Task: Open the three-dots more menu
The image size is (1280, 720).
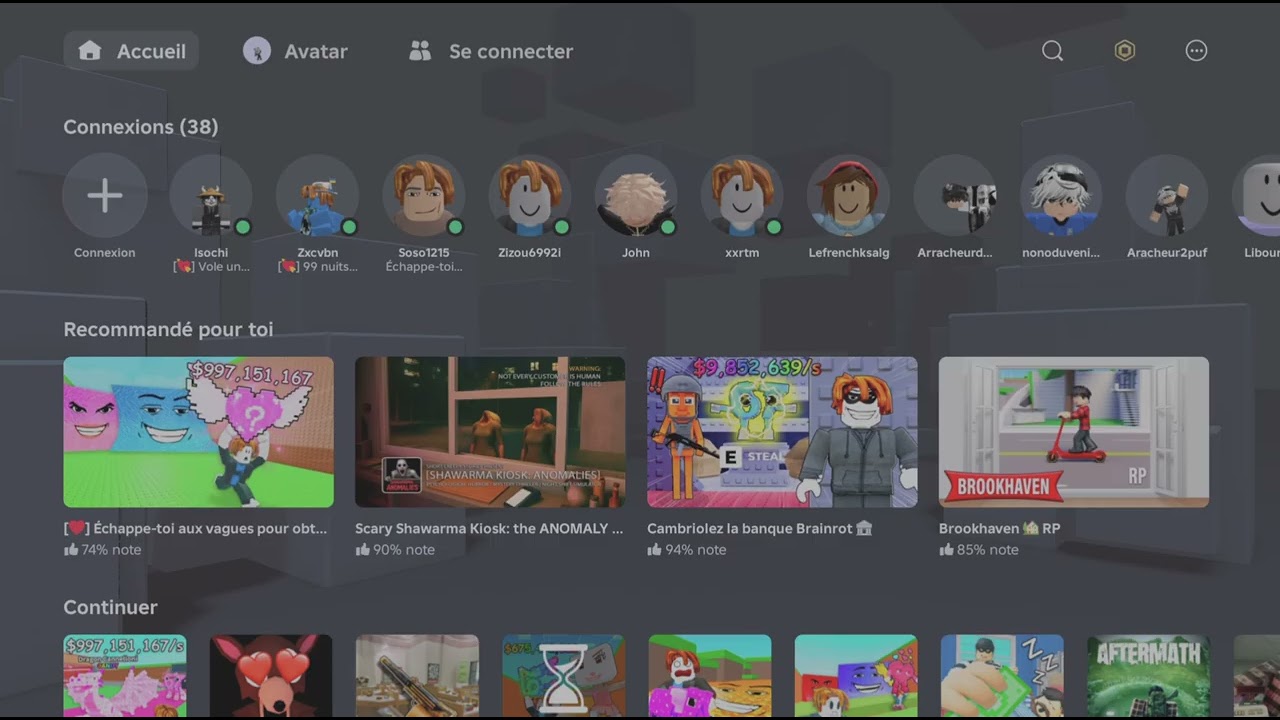Action: point(1196,51)
